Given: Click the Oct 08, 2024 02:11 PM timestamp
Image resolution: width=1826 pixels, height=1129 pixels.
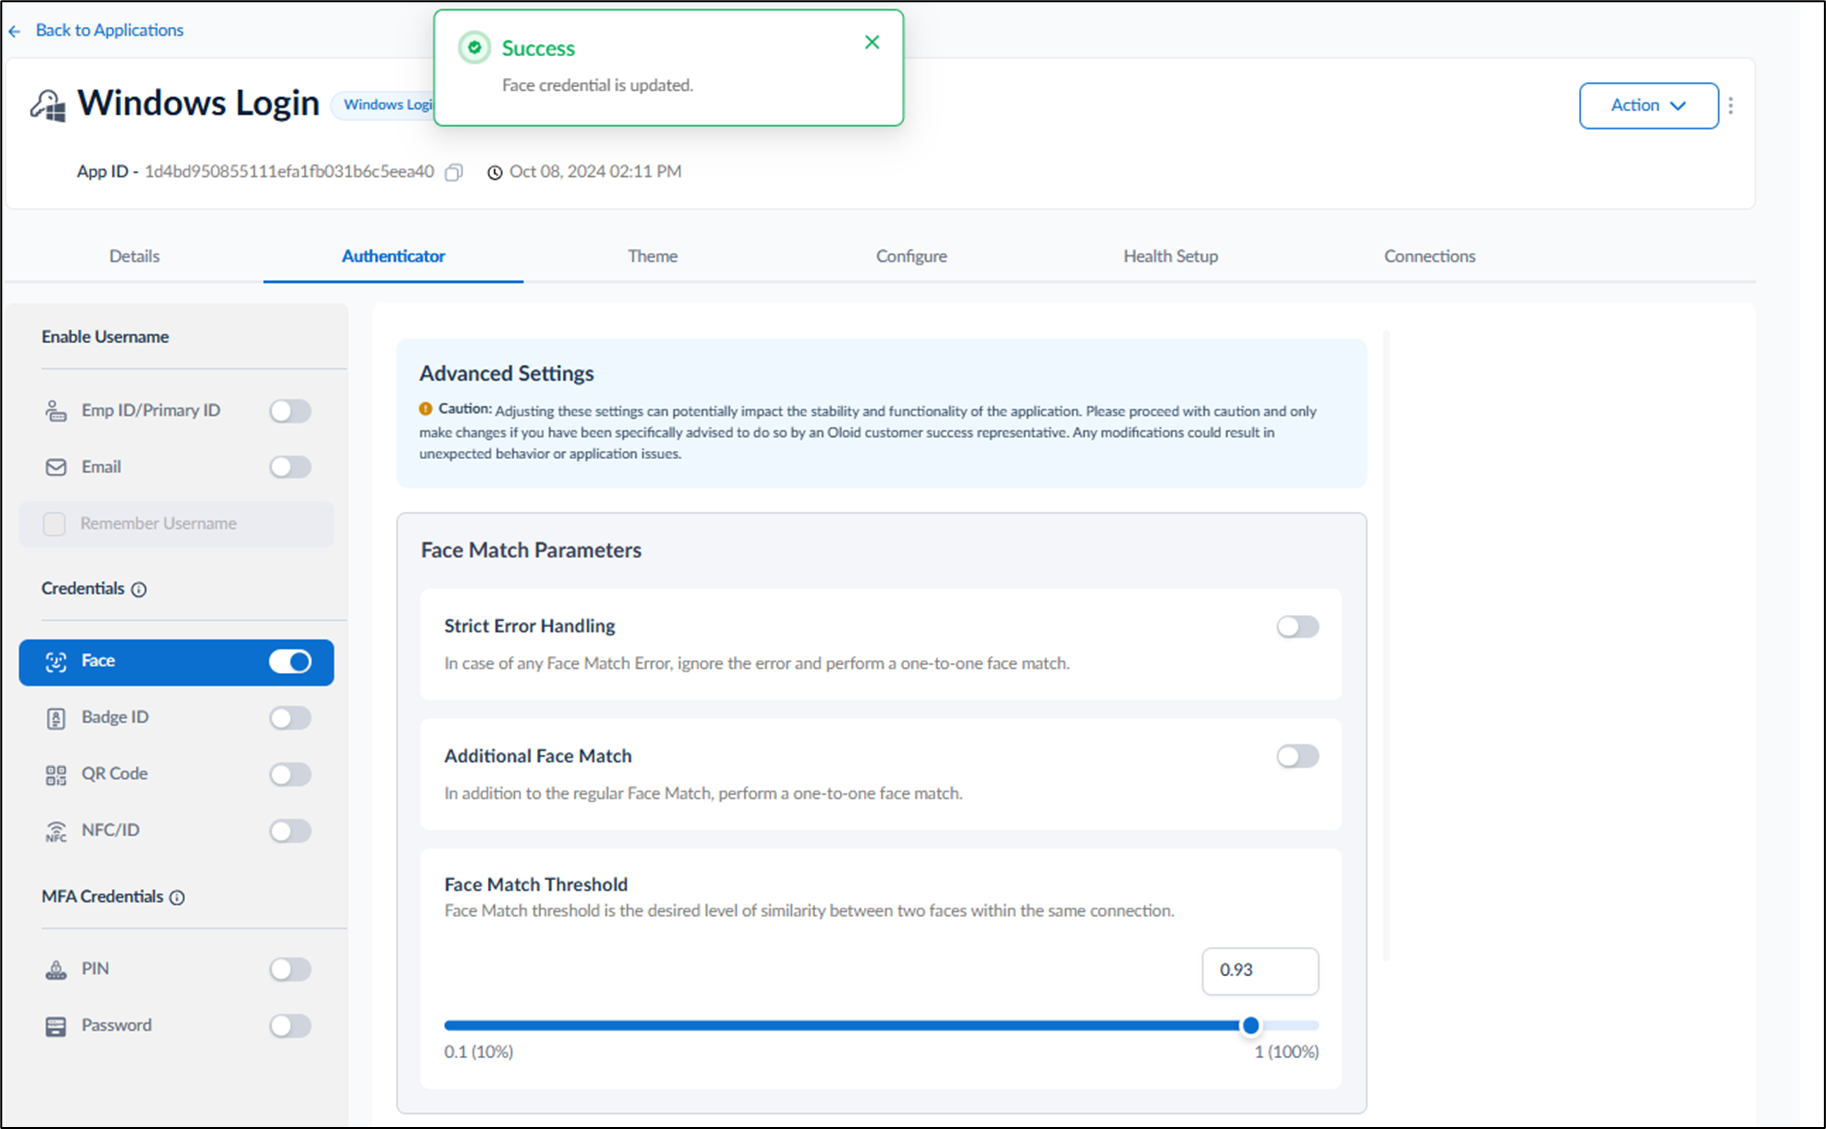Looking at the screenshot, I should pyautogui.click(x=595, y=172).
